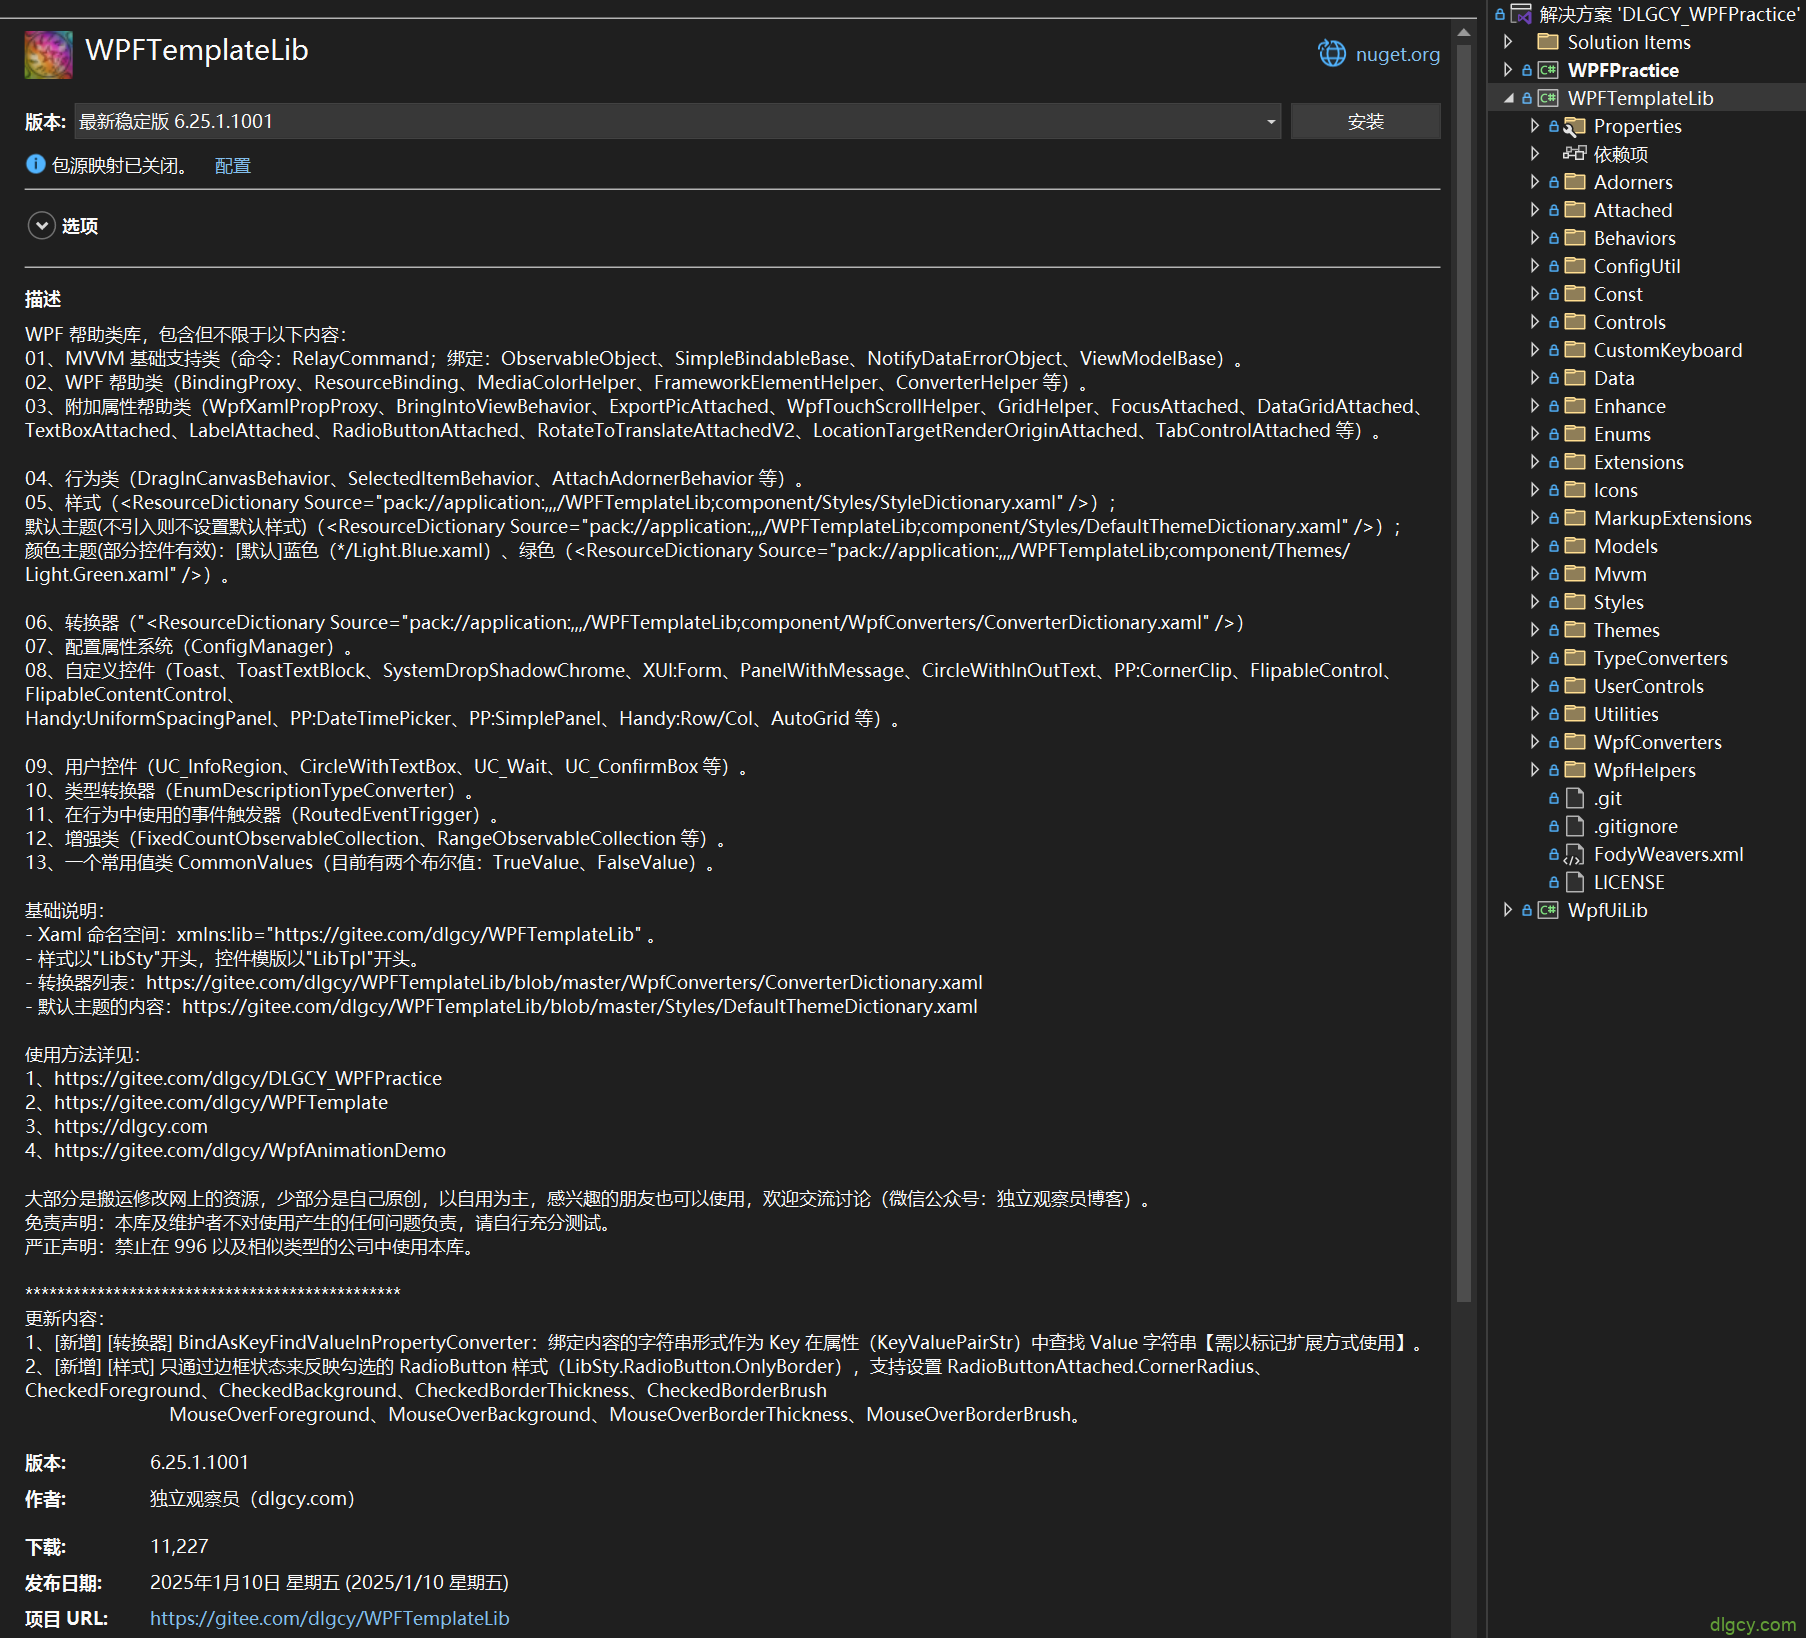Click the file icon beside .git
Image resolution: width=1806 pixels, height=1638 pixels.
click(1575, 798)
